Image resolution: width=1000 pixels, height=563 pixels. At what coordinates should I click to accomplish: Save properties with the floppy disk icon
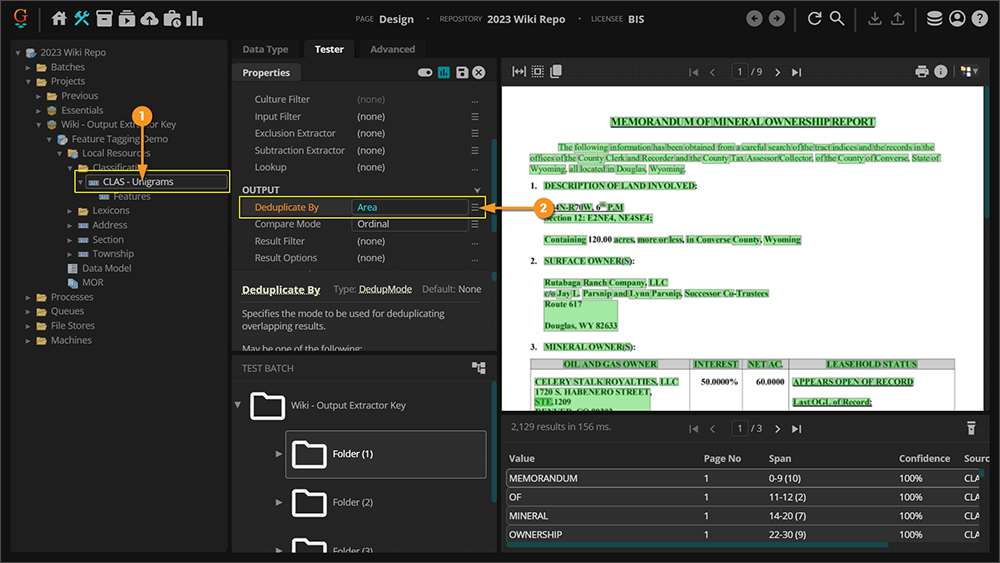[x=461, y=73]
